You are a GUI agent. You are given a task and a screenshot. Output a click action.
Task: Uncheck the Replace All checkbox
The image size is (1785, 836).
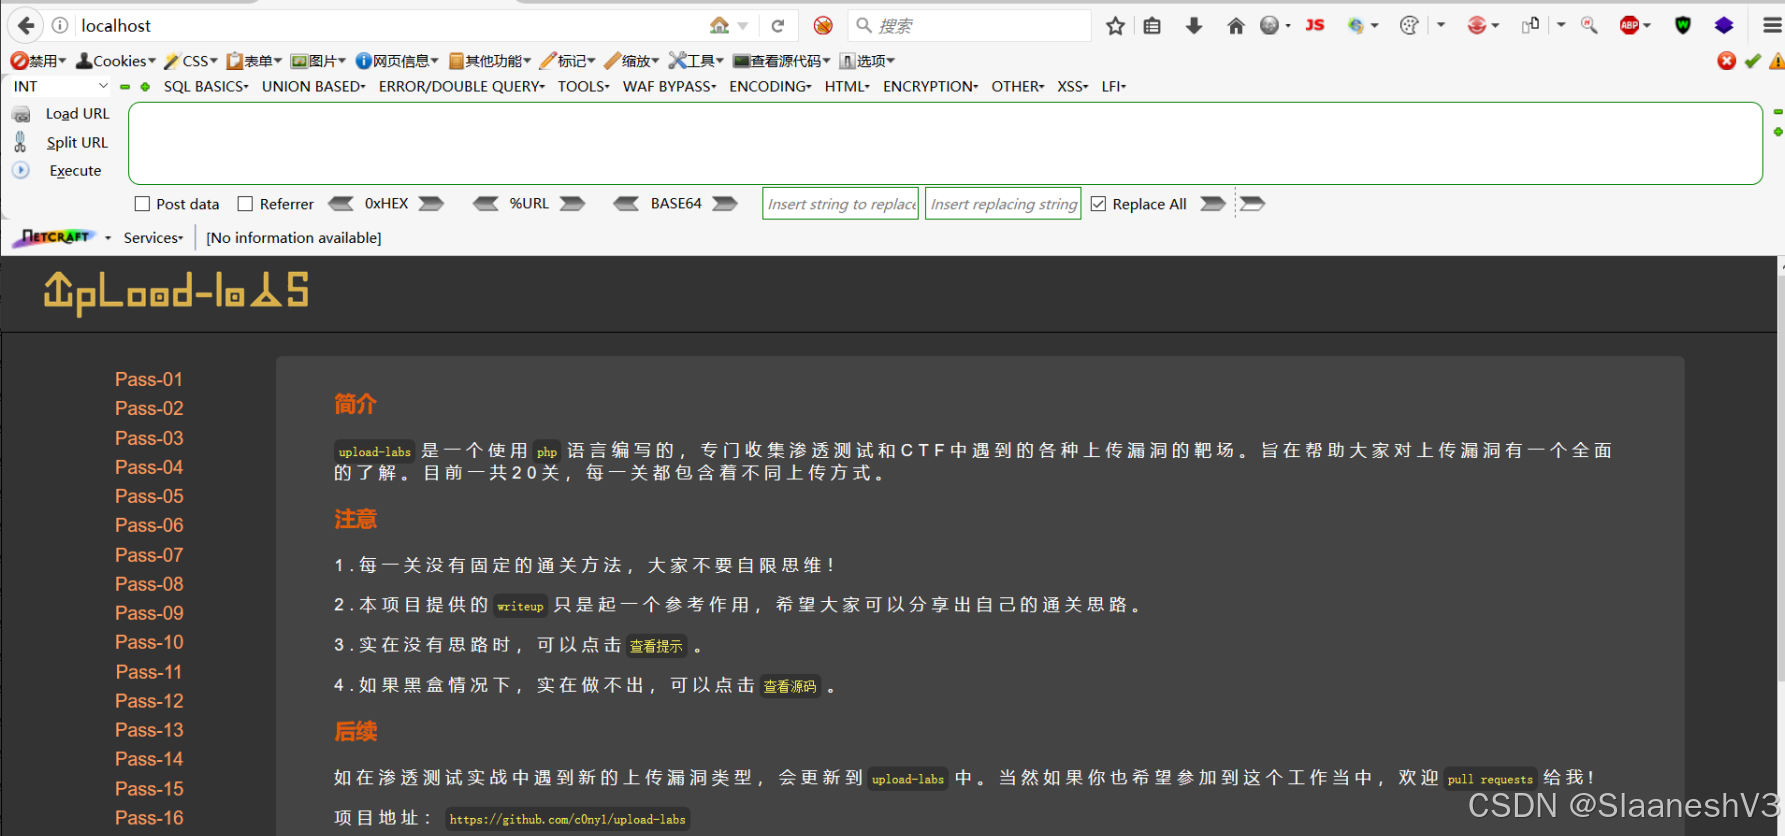coord(1098,204)
